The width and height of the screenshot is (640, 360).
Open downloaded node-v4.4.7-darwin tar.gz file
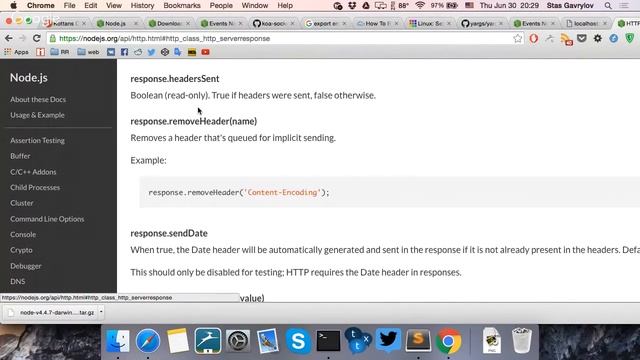click(x=51, y=312)
